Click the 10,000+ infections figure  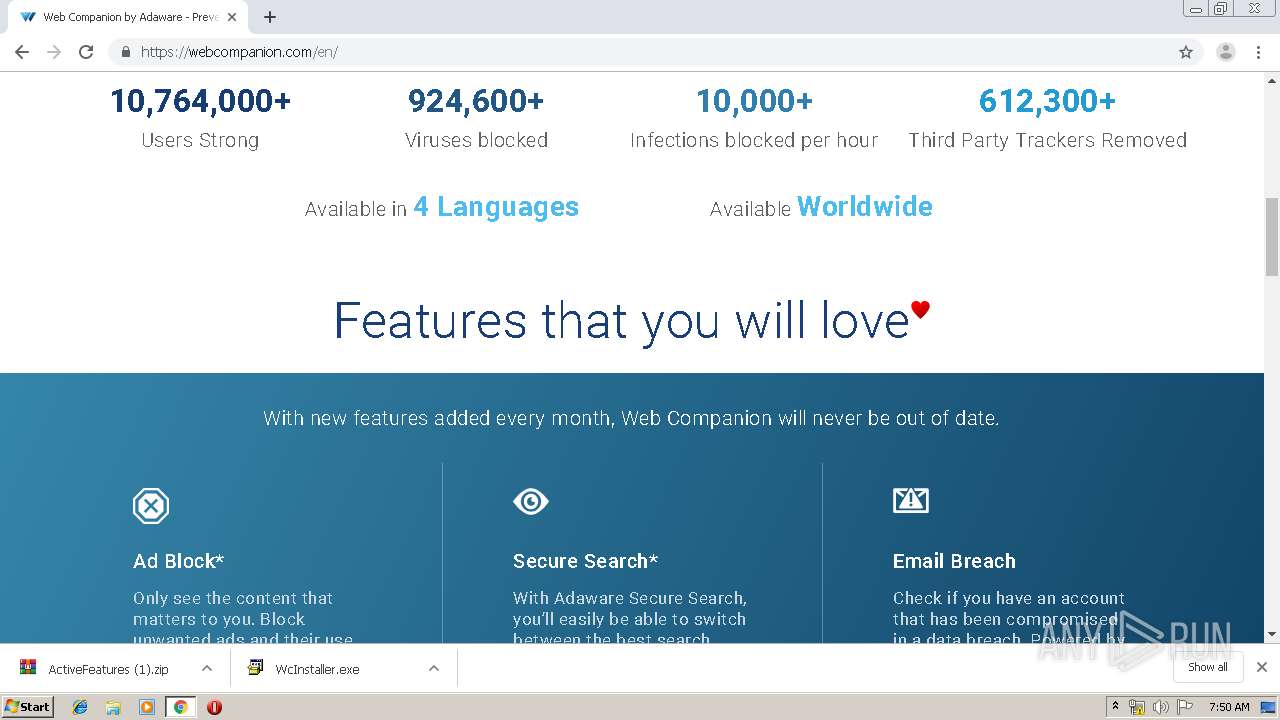tap(754, 101)
